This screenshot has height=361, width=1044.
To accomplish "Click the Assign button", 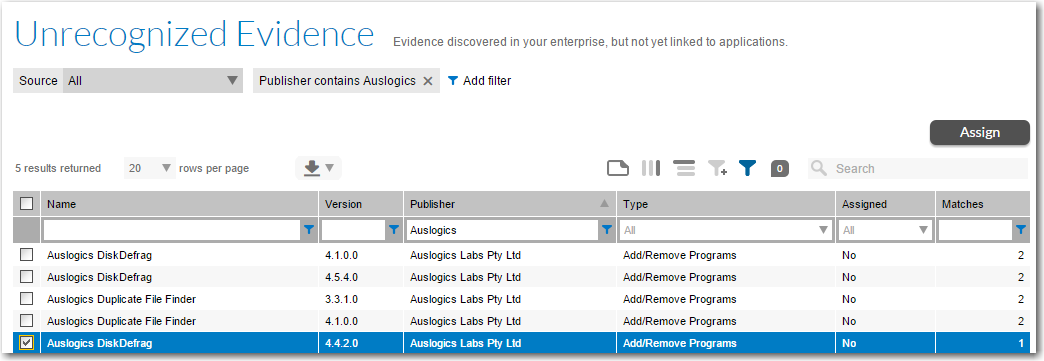I will click(979, 133).
